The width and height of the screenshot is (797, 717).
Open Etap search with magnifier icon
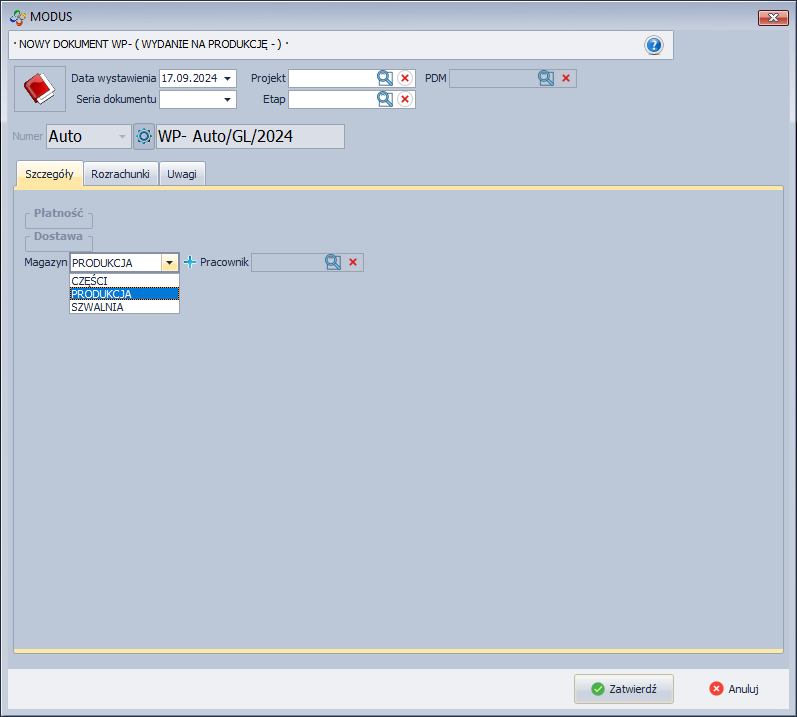(x=385, y=99)
